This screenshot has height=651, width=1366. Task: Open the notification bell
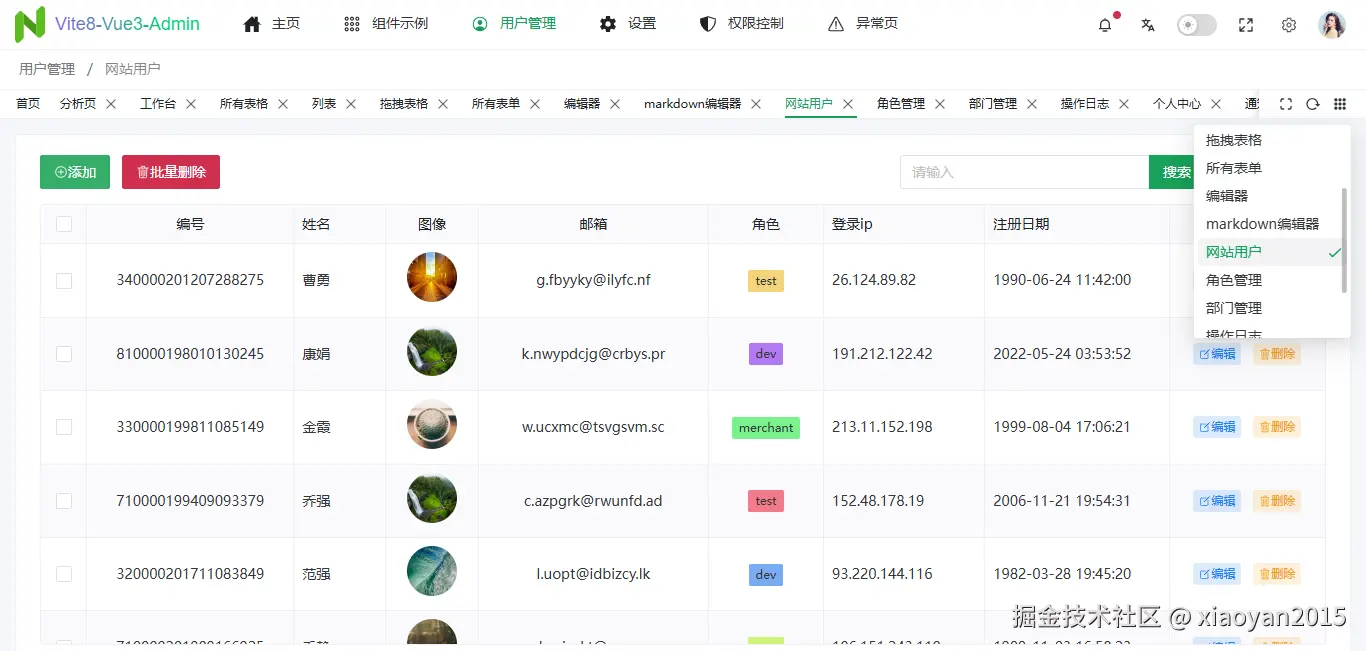pyautogui.click(x=1105, y=25)
